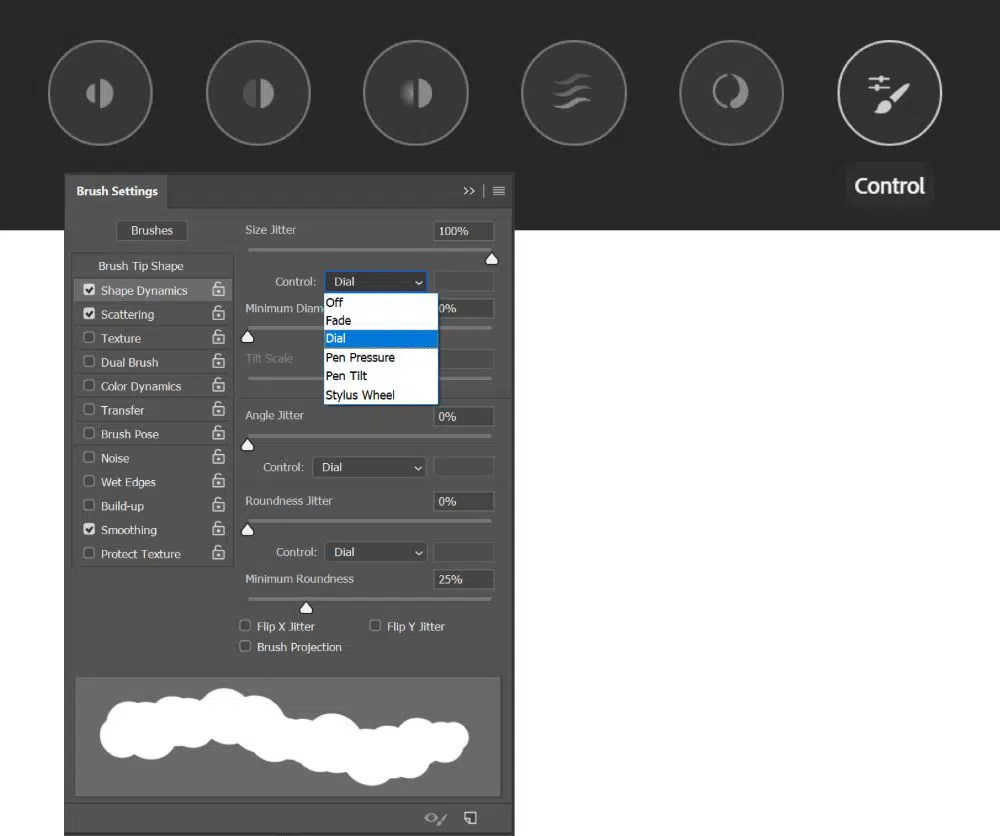Screen dimensions: 1000x836
Task: Select Brush Tip Shape option
Action: pos(141,266)
